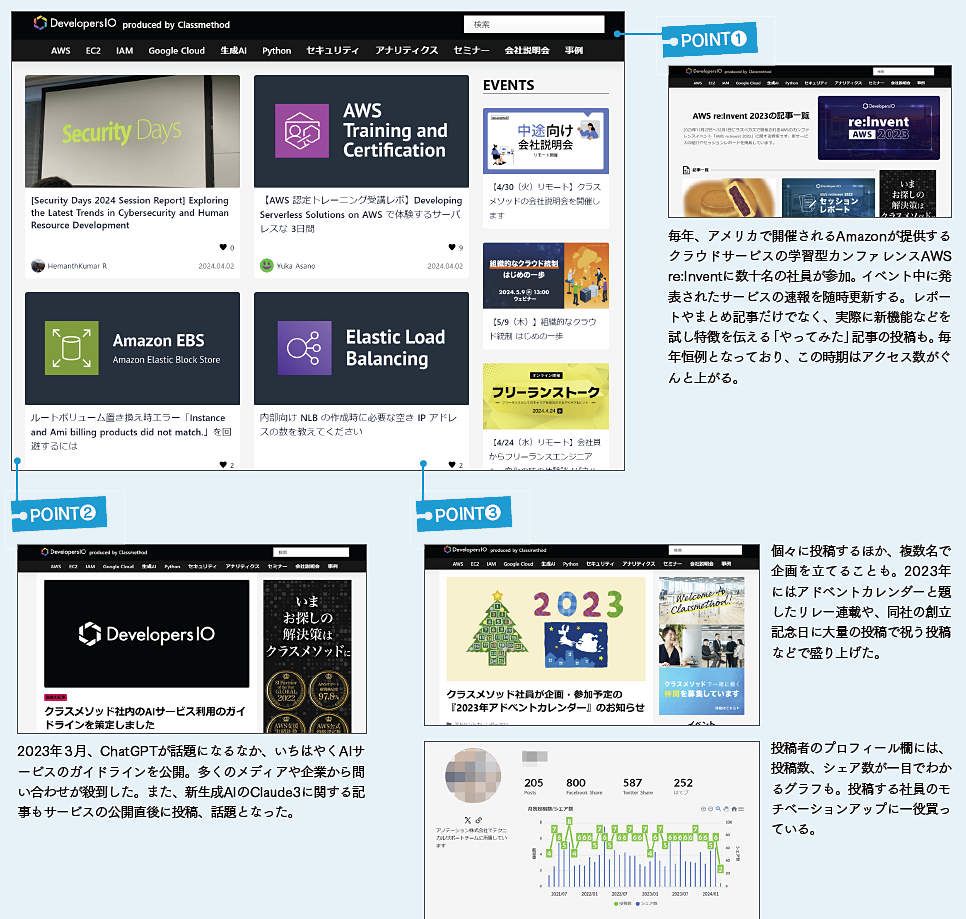Click the chart's zoom-in plus icon
This screenshot has height=919, width=966.
click(x=703, y=809)
